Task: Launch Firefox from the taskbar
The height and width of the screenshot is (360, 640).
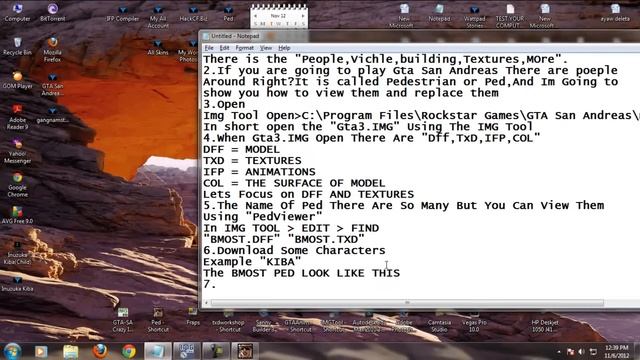Action: [x=100, y=351]
